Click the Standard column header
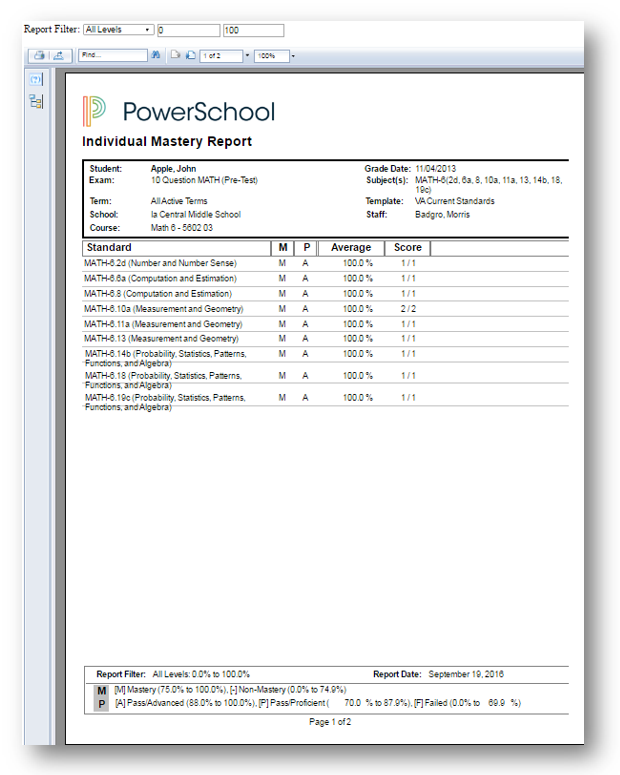The width and height of the screenshot is (620, 775). (177, 248)
